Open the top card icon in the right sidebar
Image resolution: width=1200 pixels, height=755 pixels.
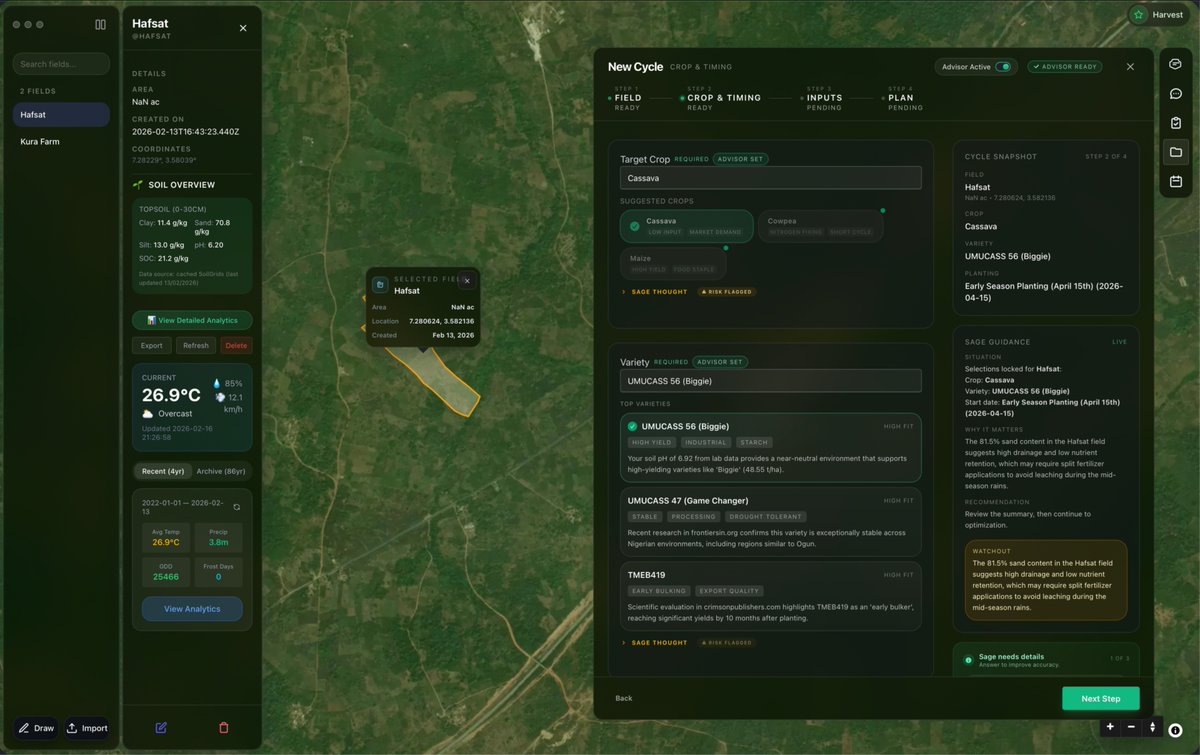pyautogui.click(x=1175, y=64)
